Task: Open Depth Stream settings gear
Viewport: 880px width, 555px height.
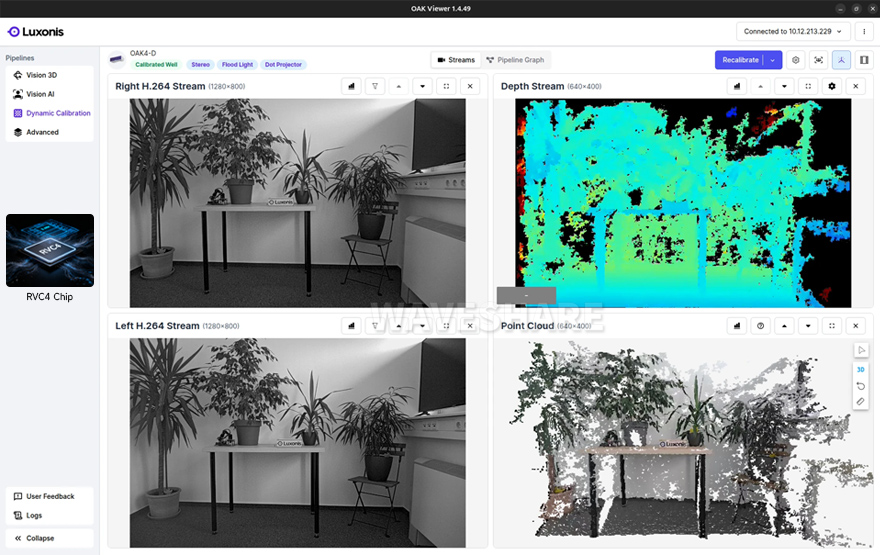Action: pyautogui.click(x=832, y=86)
